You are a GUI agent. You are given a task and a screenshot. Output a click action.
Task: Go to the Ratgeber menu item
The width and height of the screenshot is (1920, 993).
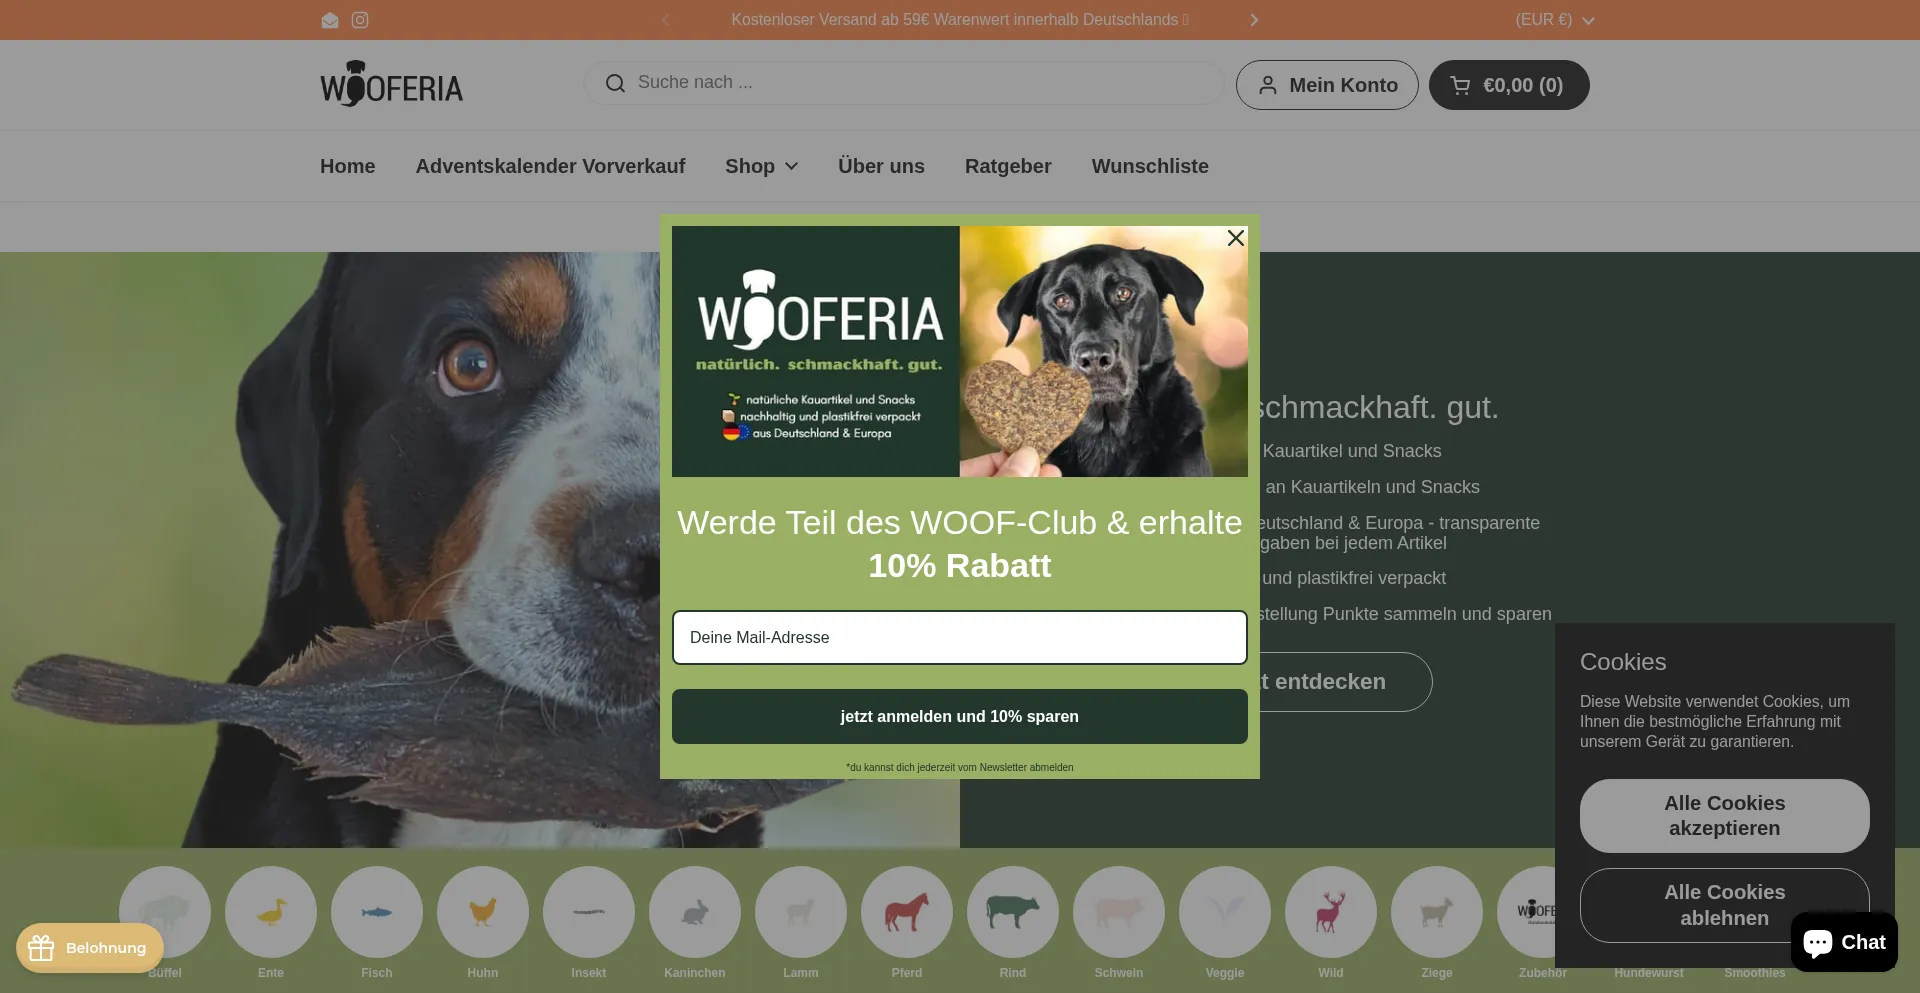[x=1008, y=166]
